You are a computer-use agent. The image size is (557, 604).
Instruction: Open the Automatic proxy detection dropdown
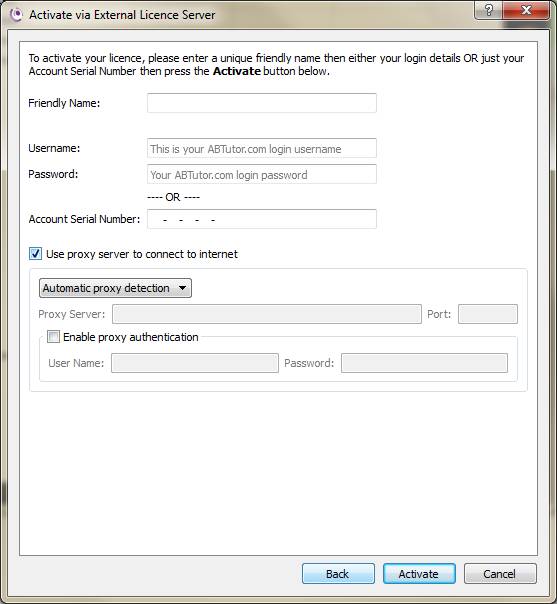(x=115, y=288)
